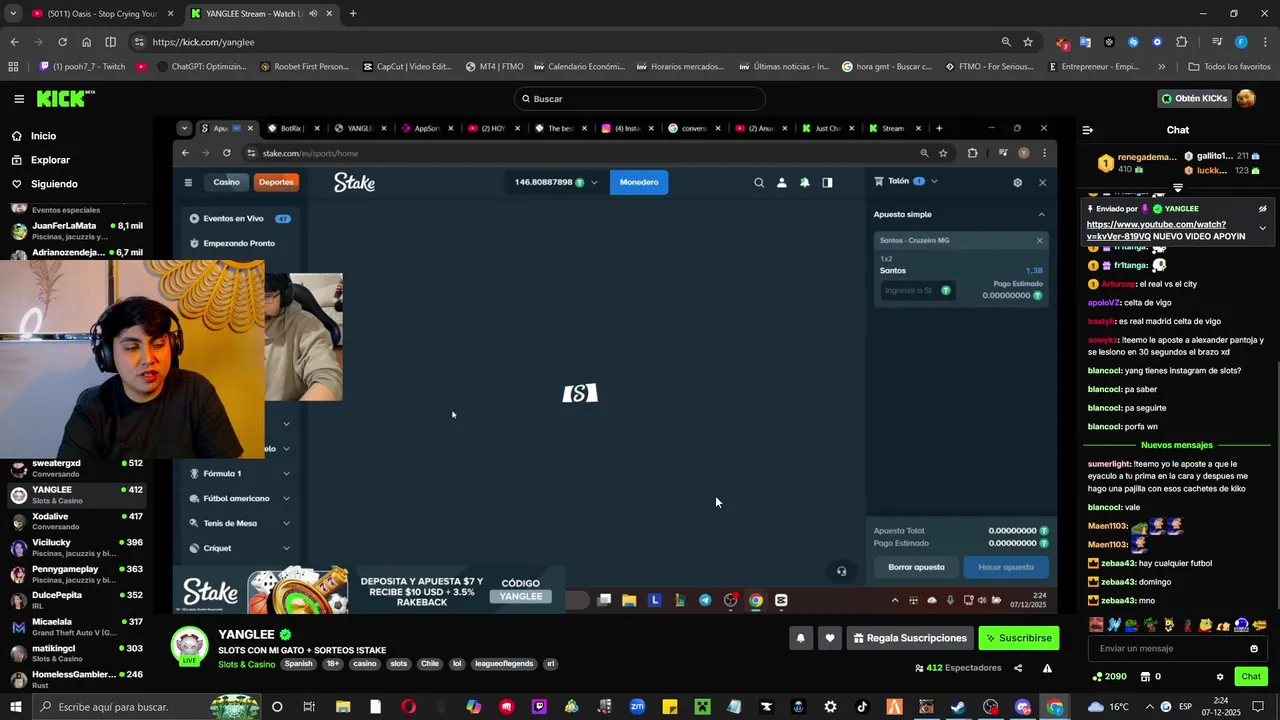Expand Fórmula 1 sports category
1280x720 pixels.
pos(240,473)
